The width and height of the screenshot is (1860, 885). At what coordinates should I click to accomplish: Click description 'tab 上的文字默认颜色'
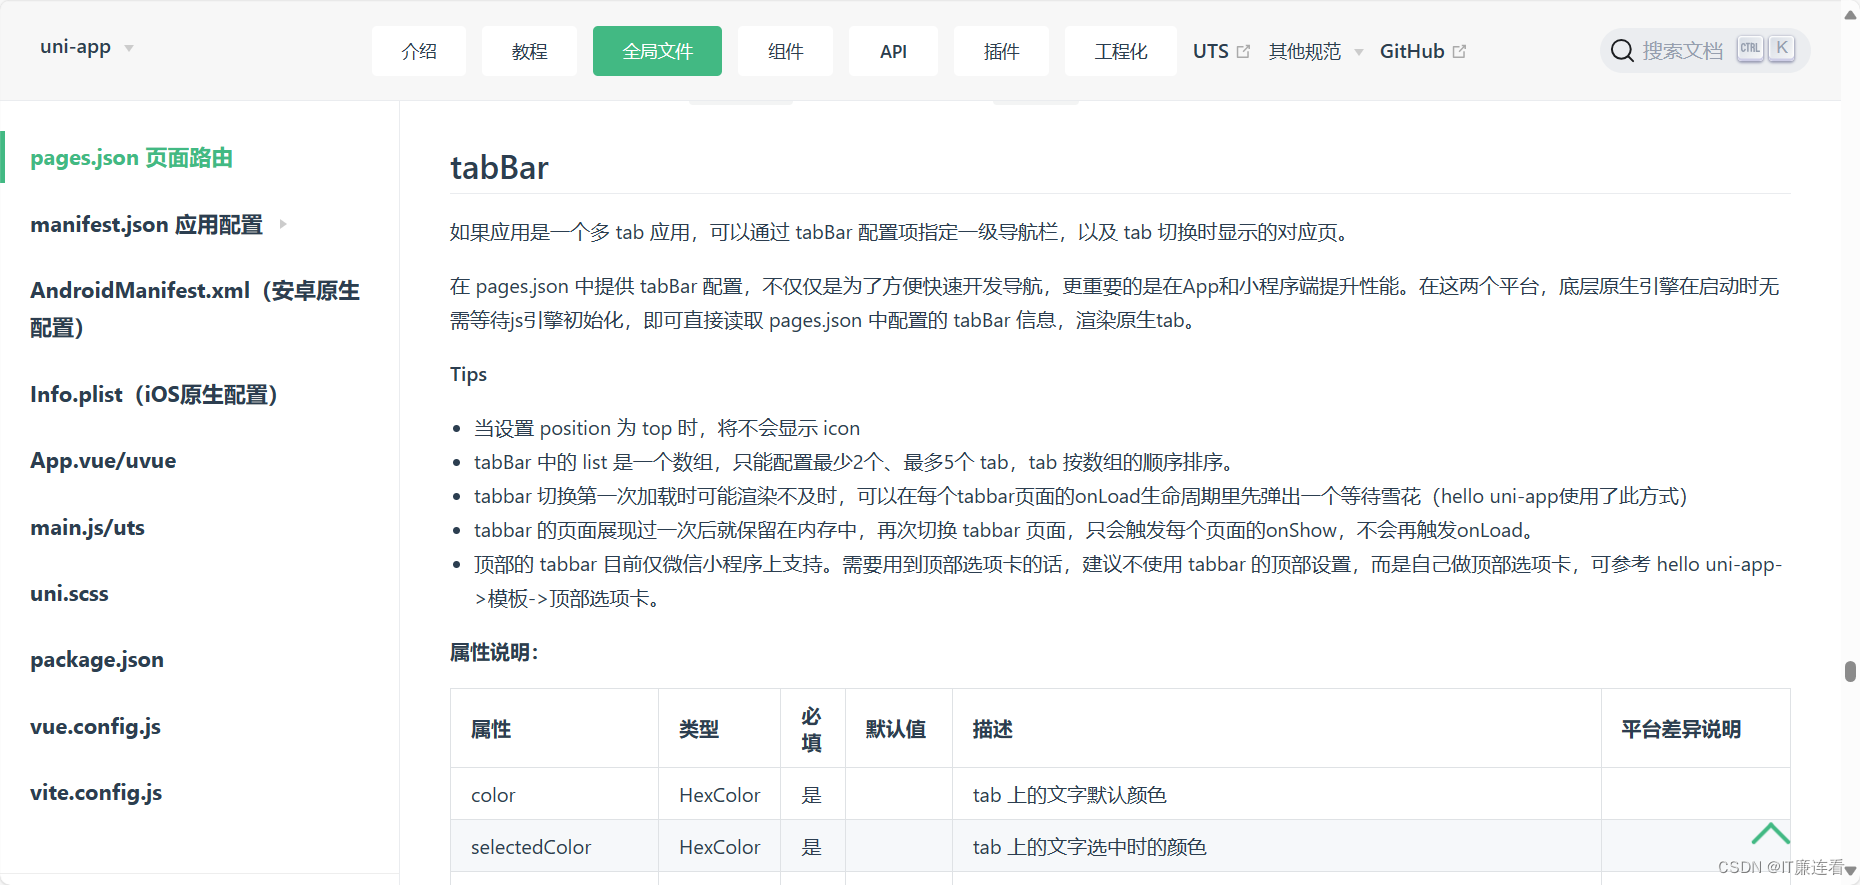[1070, 795]
